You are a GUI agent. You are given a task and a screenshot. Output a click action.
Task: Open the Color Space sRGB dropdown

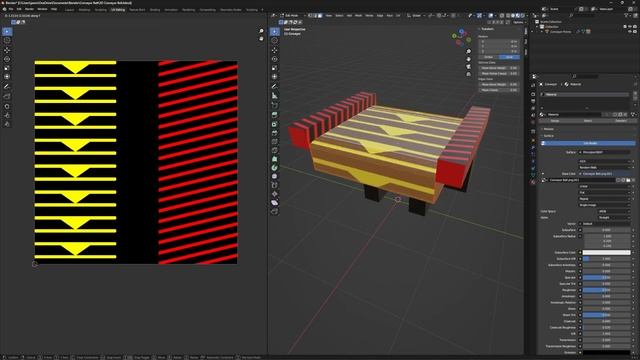[613, 211]
